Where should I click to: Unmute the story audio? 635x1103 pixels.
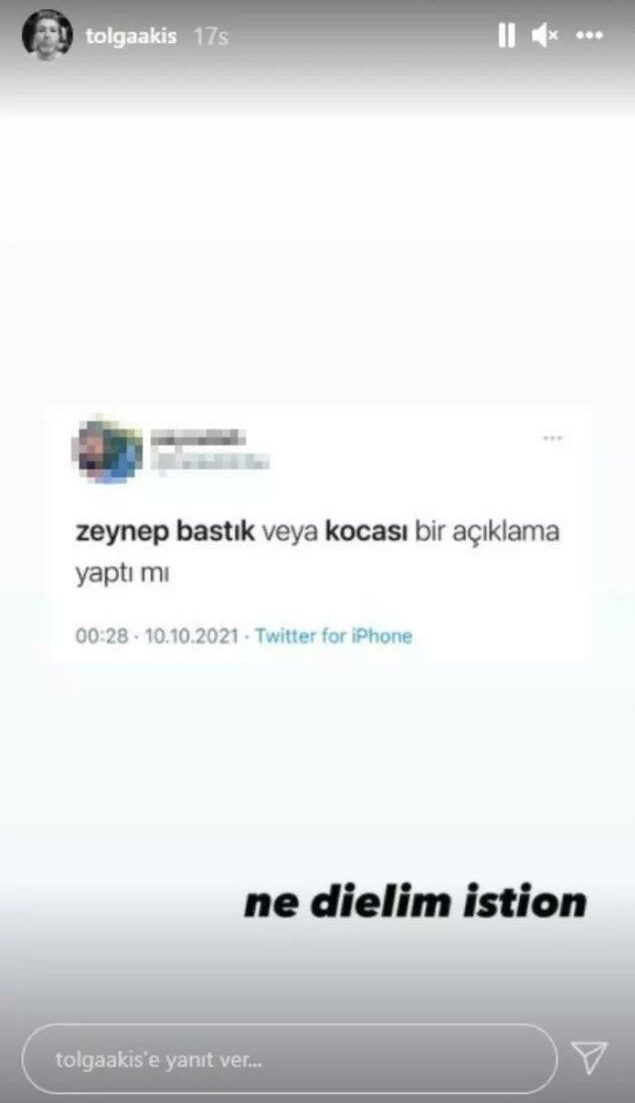click(545, 35)
